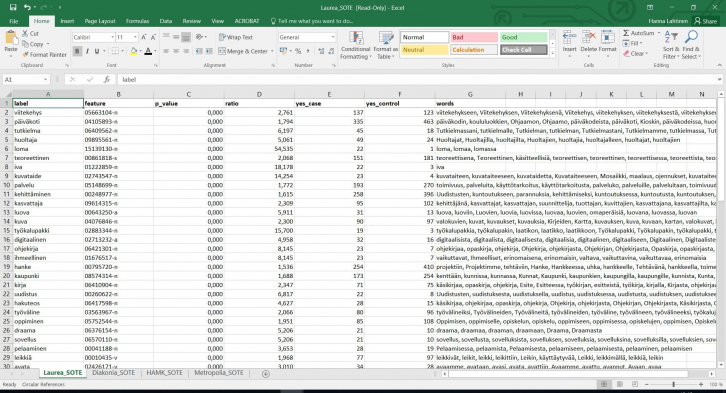Click the Decrease Decimal icon

pos(331,51)
